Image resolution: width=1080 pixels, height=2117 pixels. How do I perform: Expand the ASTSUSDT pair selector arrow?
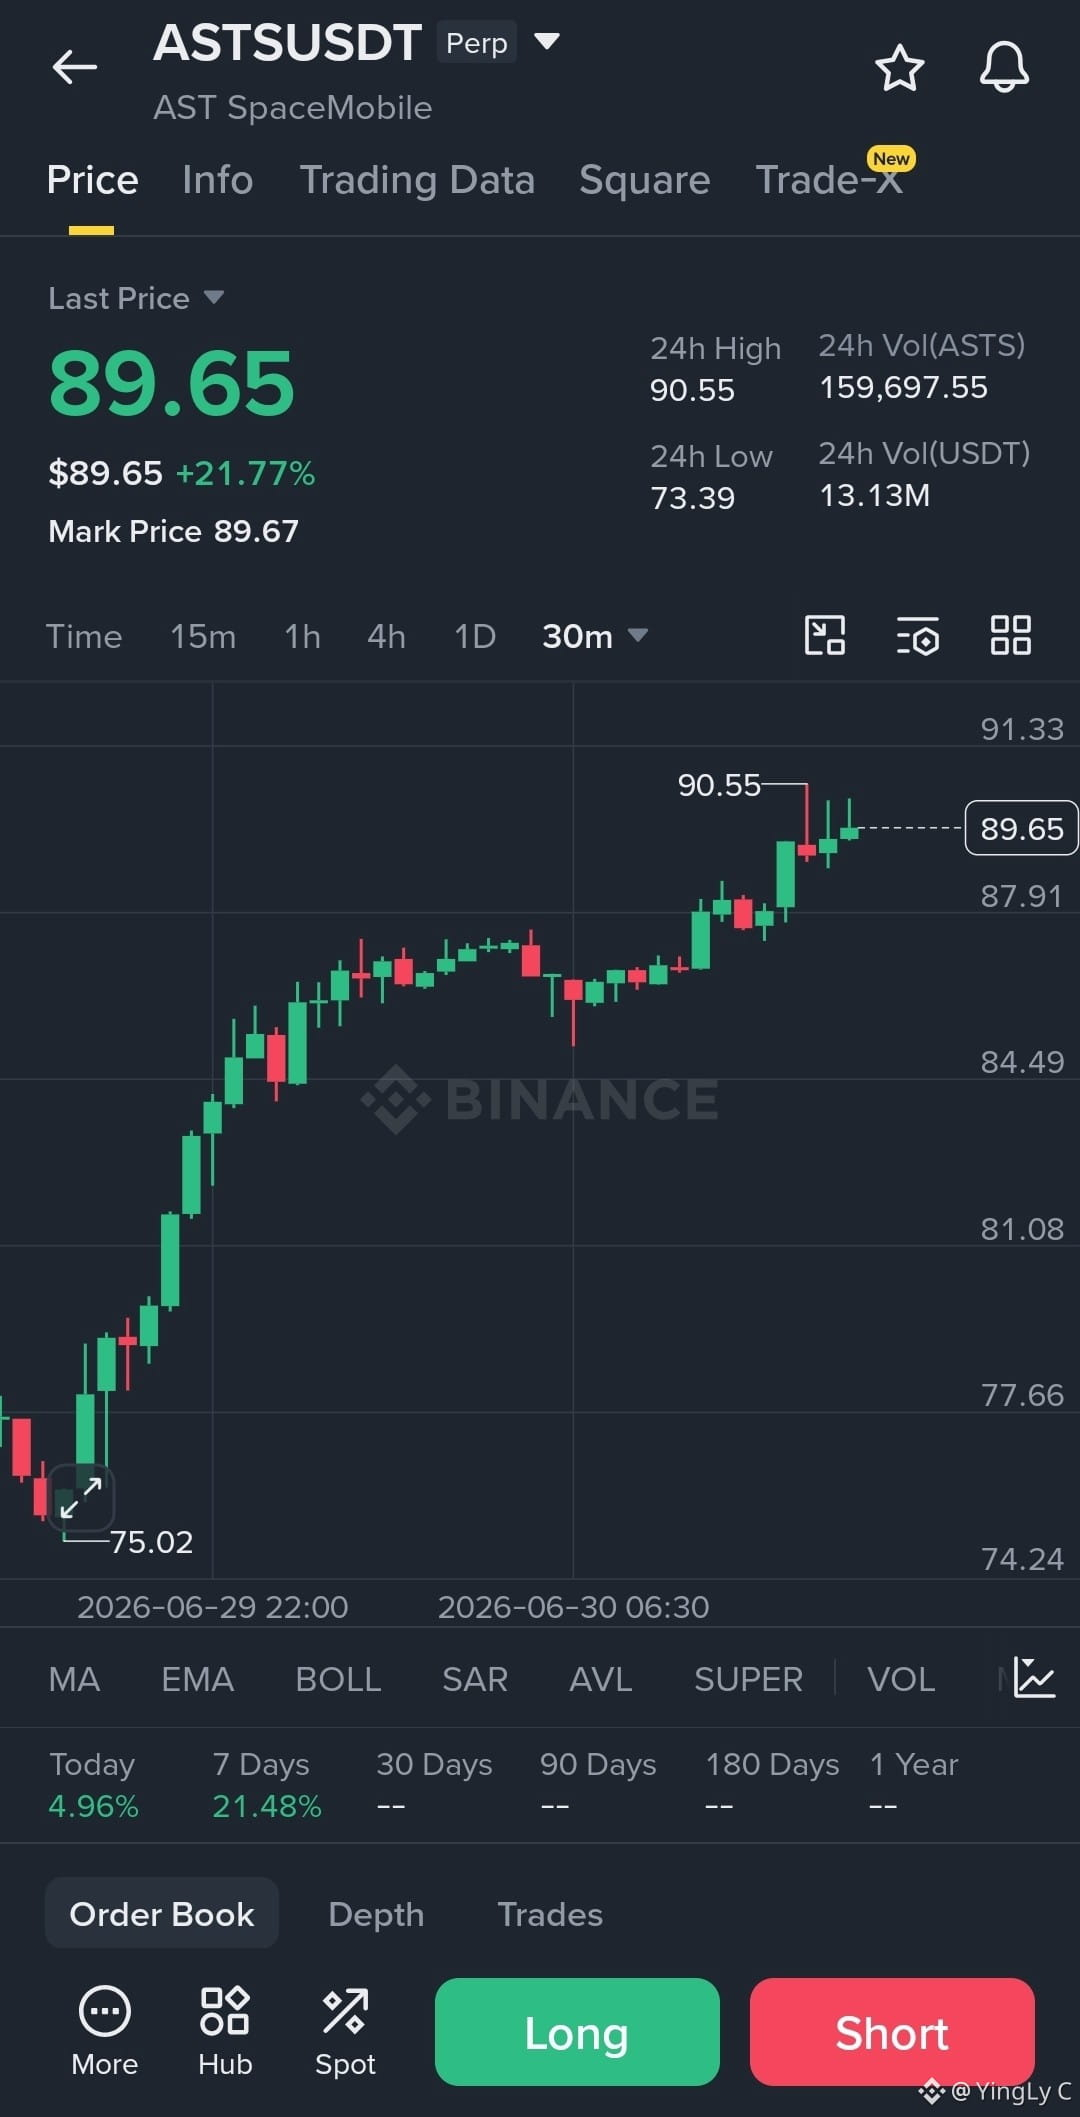(547, 41)
